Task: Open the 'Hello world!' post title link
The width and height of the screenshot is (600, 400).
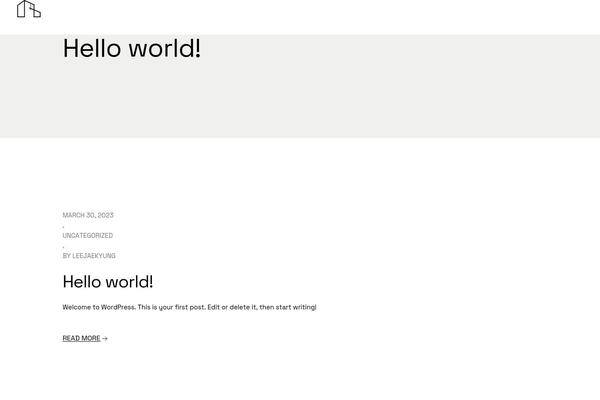Action: coord(108,282)
